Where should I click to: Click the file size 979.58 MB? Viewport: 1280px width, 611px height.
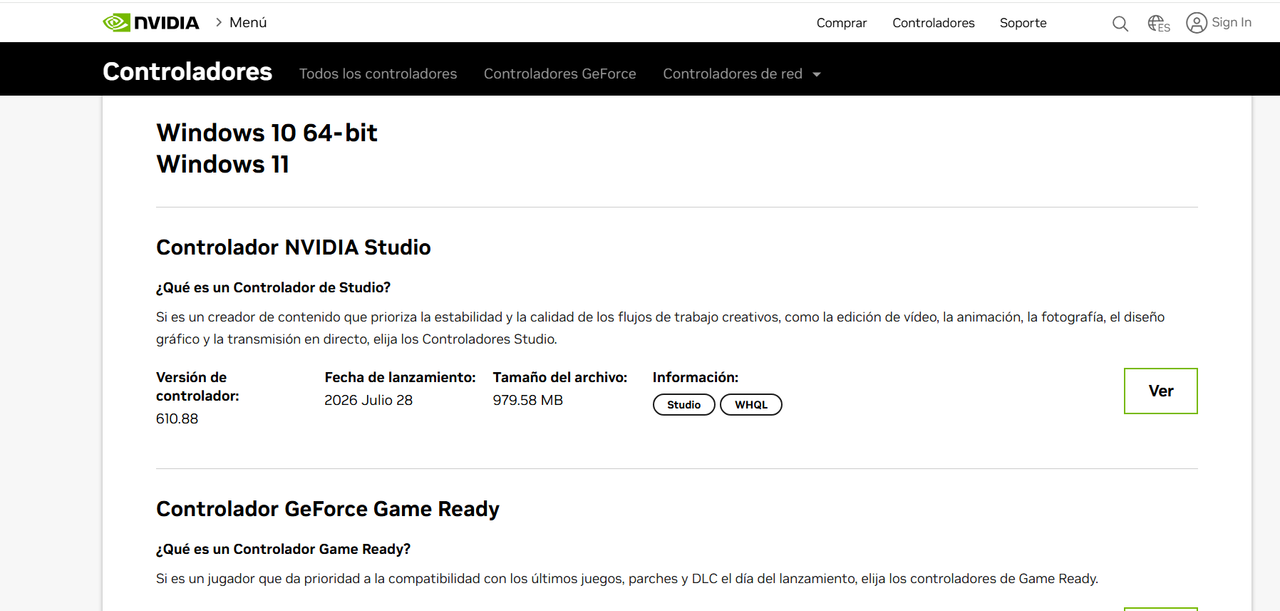(x=528, y=400)
